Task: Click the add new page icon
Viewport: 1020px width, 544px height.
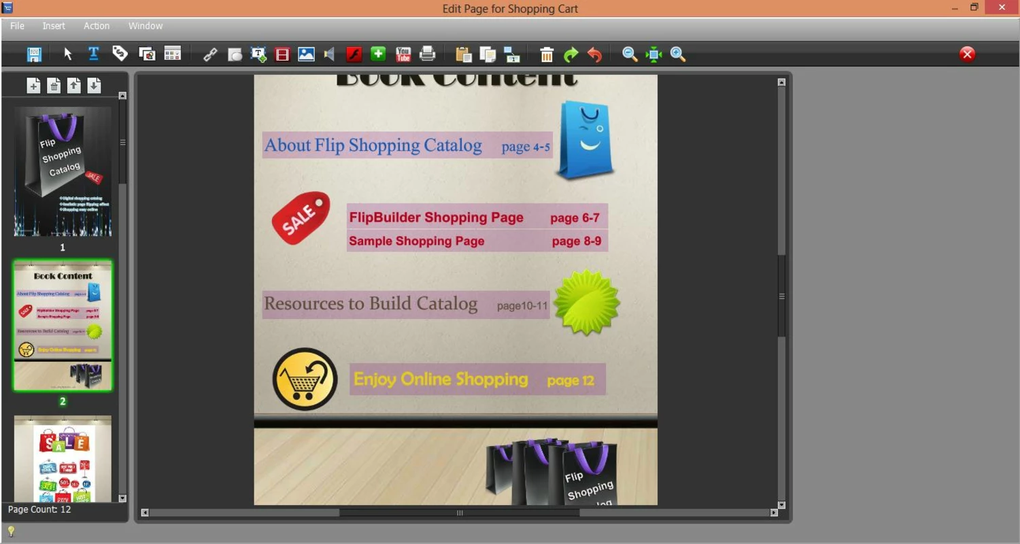Action: 34,85
